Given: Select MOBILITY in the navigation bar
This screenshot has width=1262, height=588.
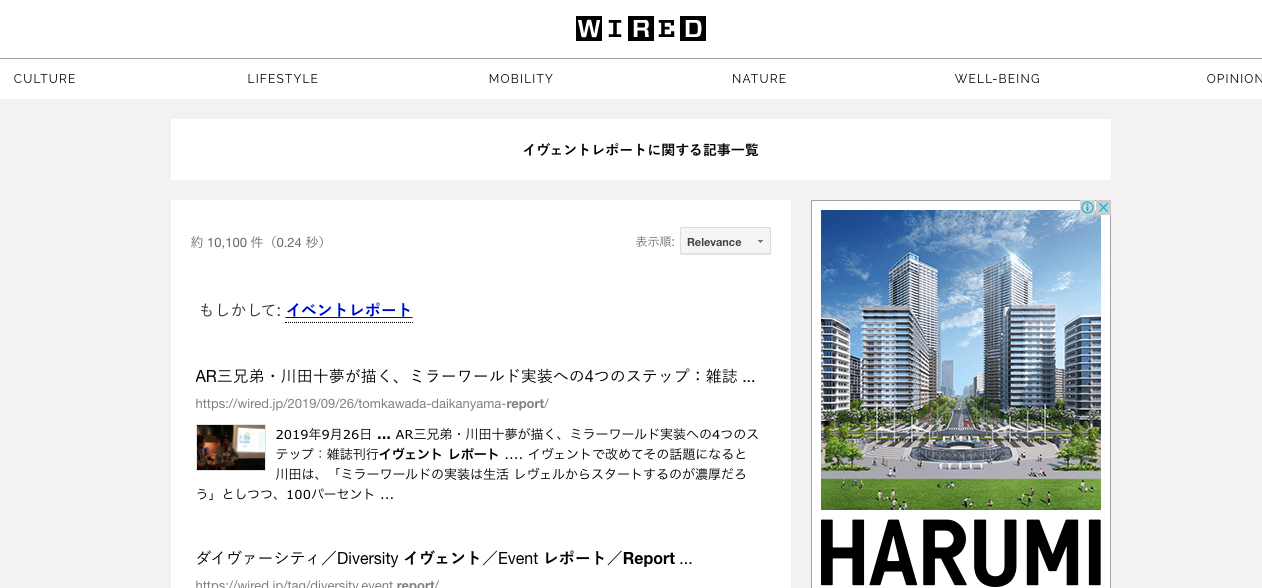Looking at the screenshot, I should point(521,79).
